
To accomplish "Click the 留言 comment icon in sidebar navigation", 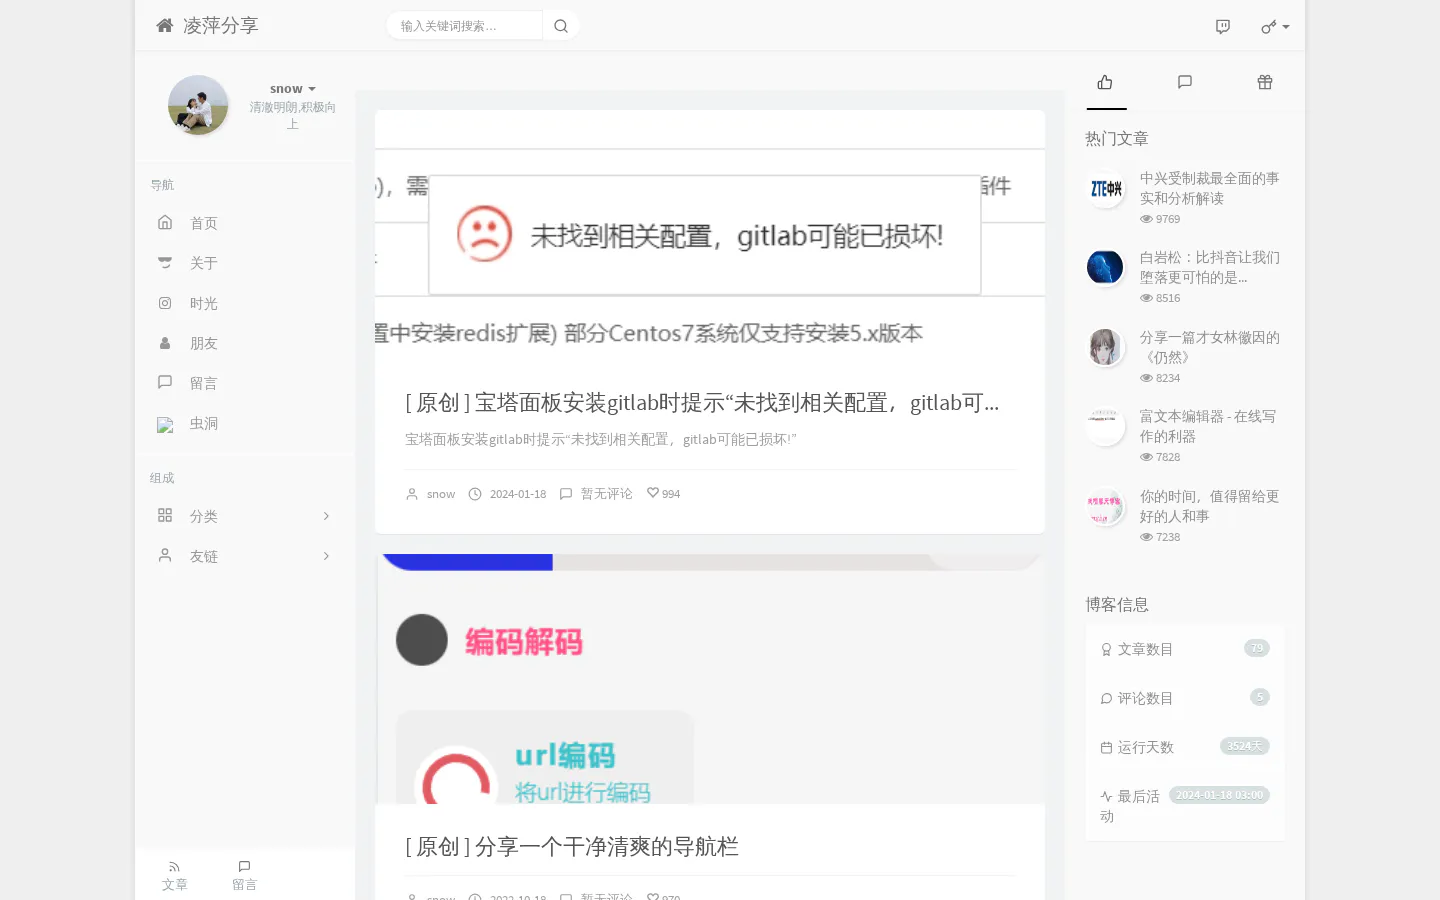I will pos(165,382).
